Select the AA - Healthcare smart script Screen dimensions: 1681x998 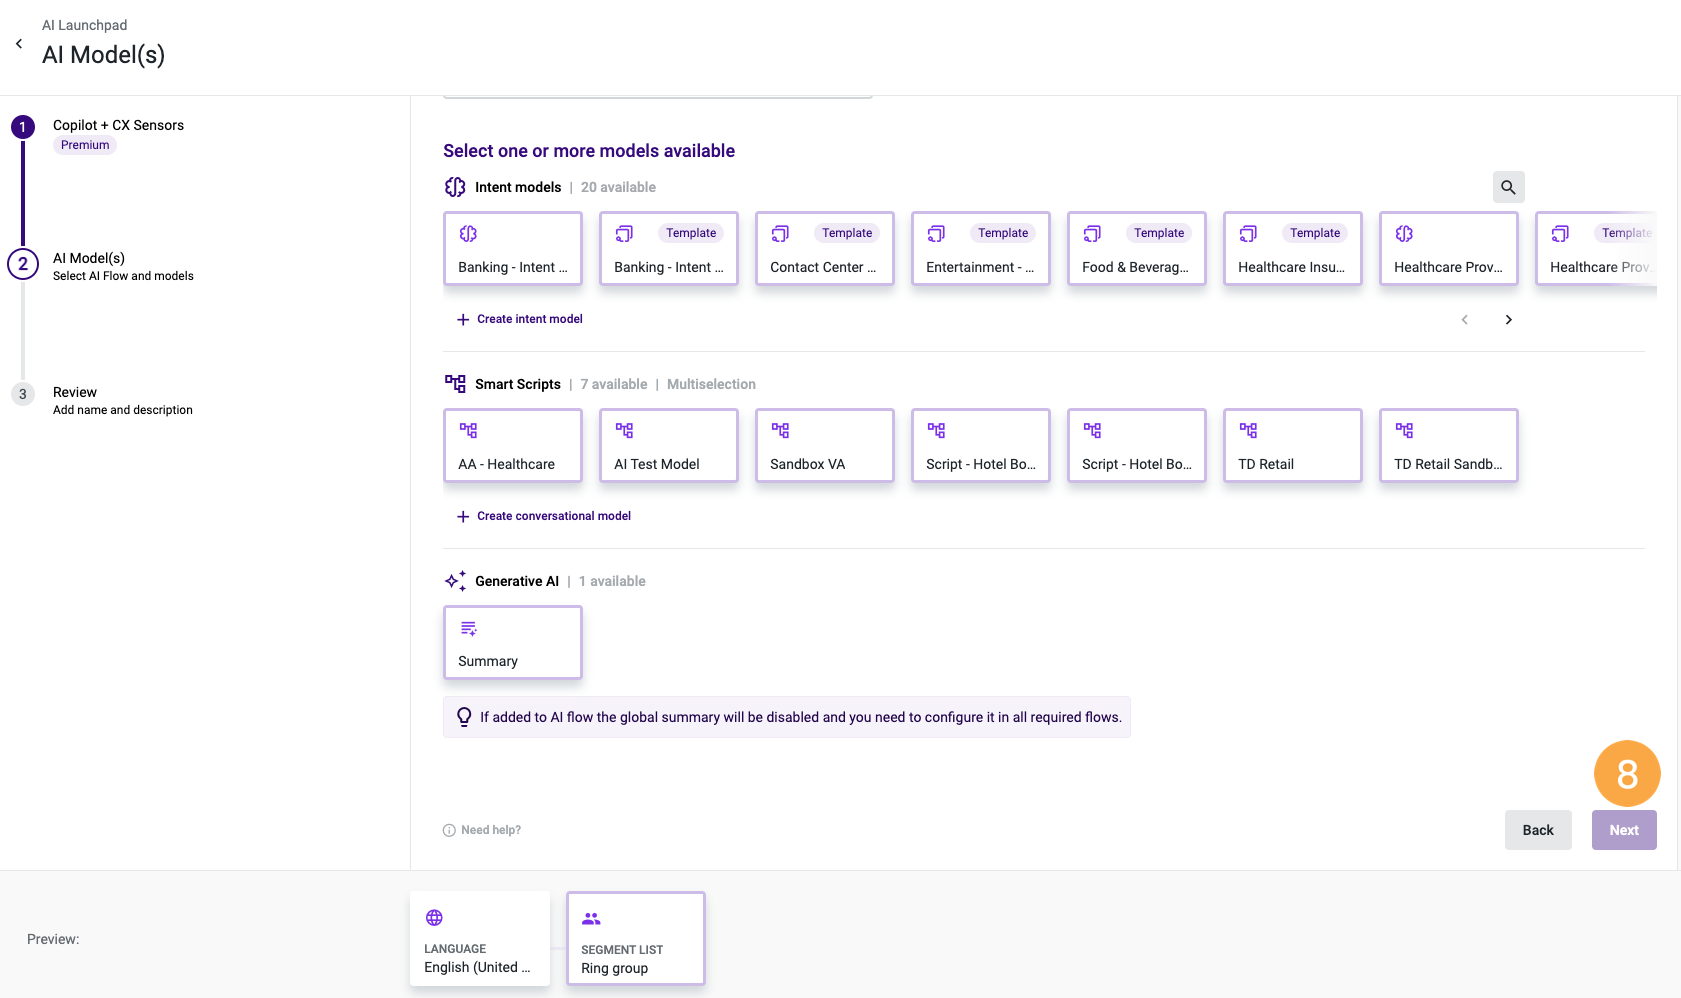point(512,445)
